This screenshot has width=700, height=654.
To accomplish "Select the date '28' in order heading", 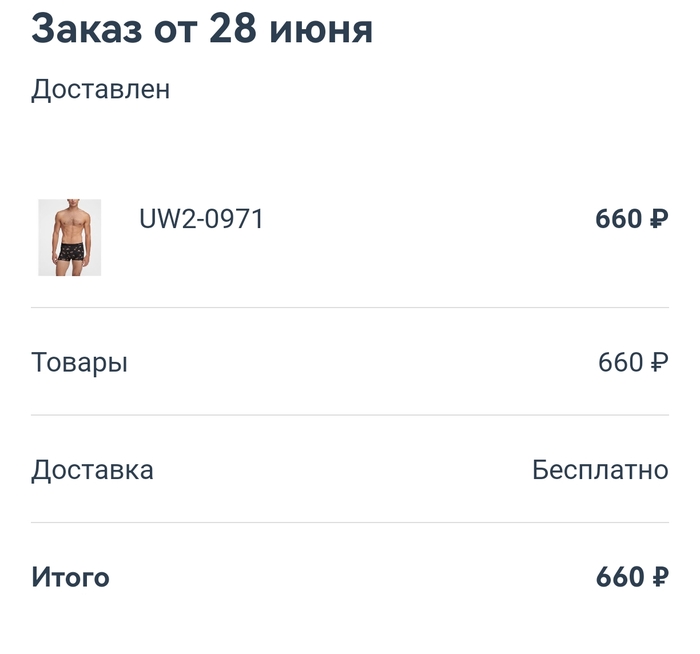I will tap(233, 29).
